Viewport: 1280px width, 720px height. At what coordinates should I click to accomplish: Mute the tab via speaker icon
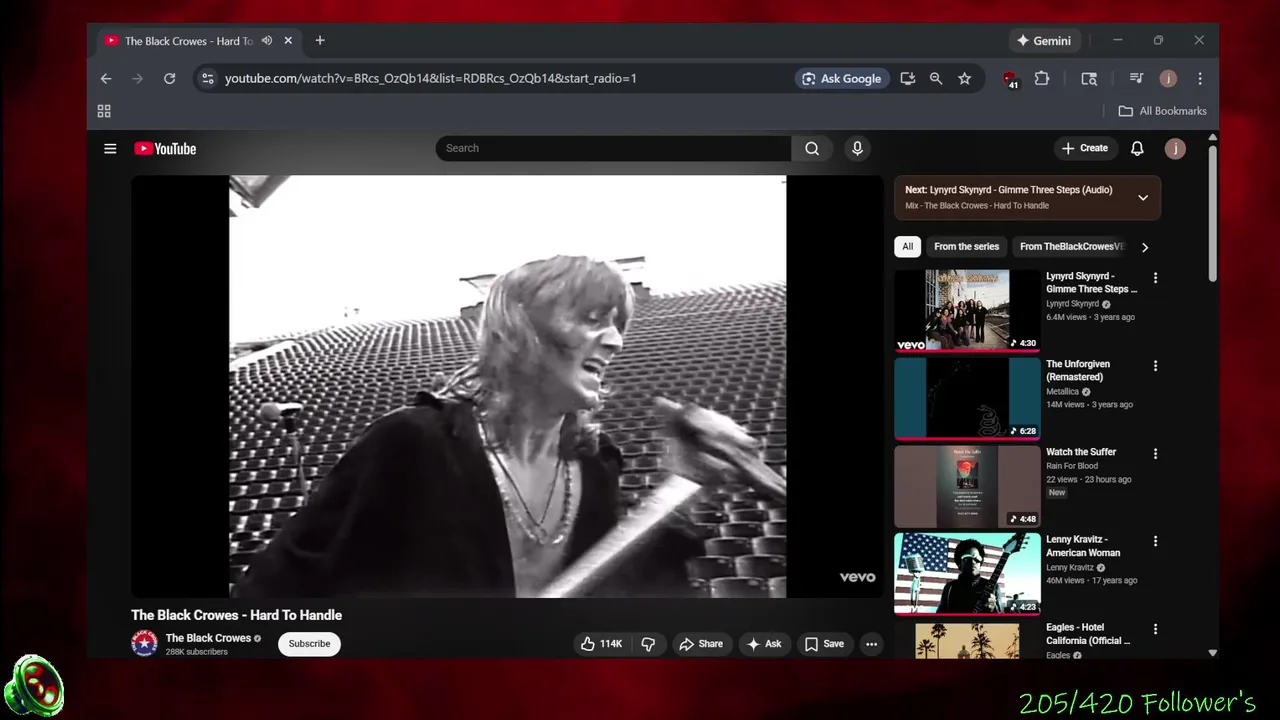pyautogui.click(x=267, y=41)
